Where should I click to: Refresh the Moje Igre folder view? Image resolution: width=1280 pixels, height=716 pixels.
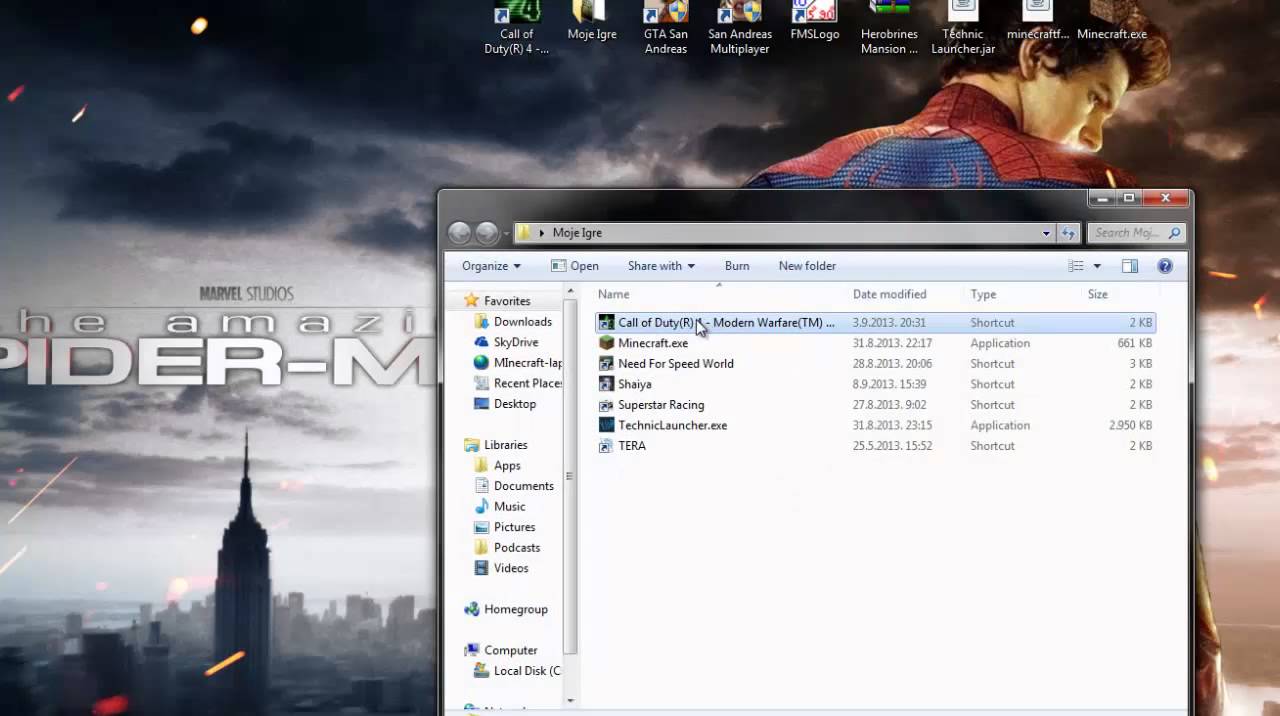point(1068,233)
